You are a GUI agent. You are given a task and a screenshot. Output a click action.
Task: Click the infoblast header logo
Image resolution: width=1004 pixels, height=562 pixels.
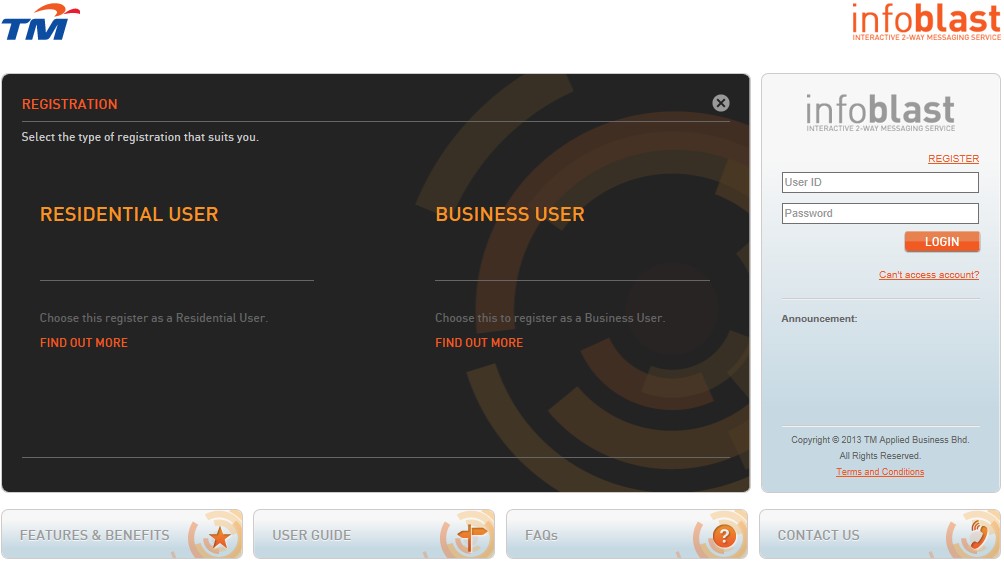[926, 22]
